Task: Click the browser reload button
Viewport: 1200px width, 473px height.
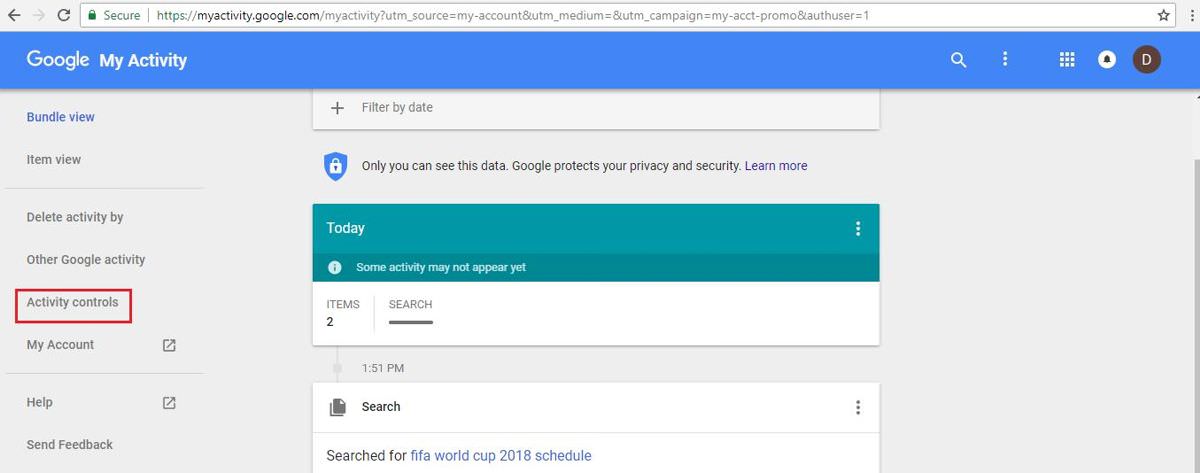Action: tap(63, 15)
